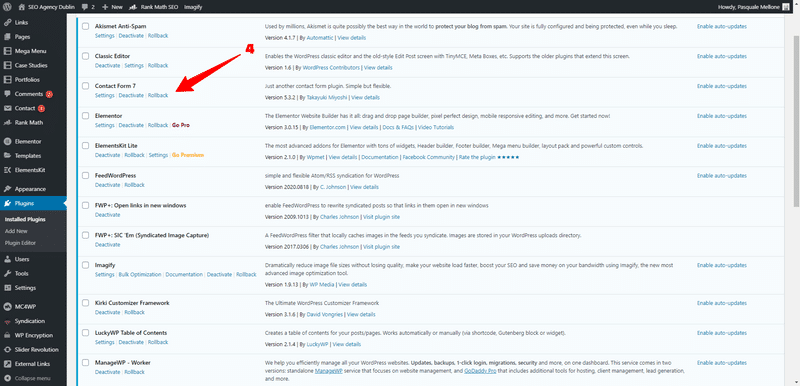Click the Facebook Community link for ElementsKit
800x386 pixels.
[x=429, y=157]
